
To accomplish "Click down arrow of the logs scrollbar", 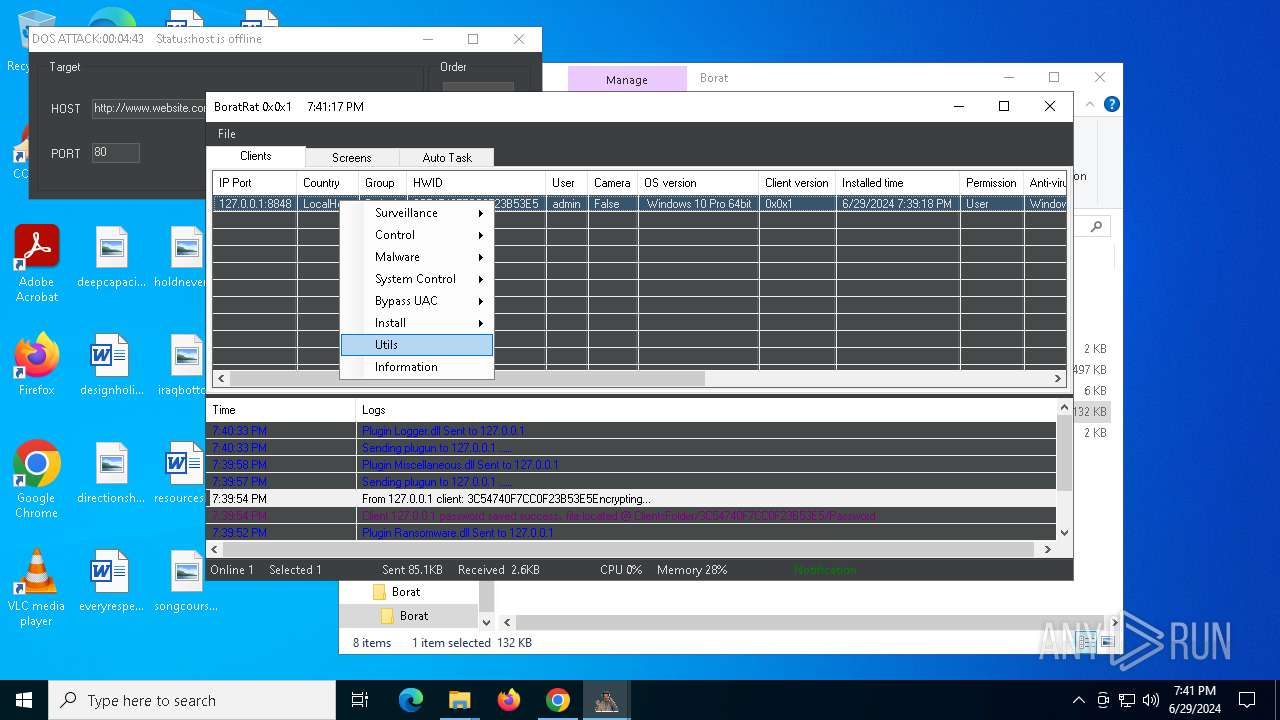I will 1065,533.
